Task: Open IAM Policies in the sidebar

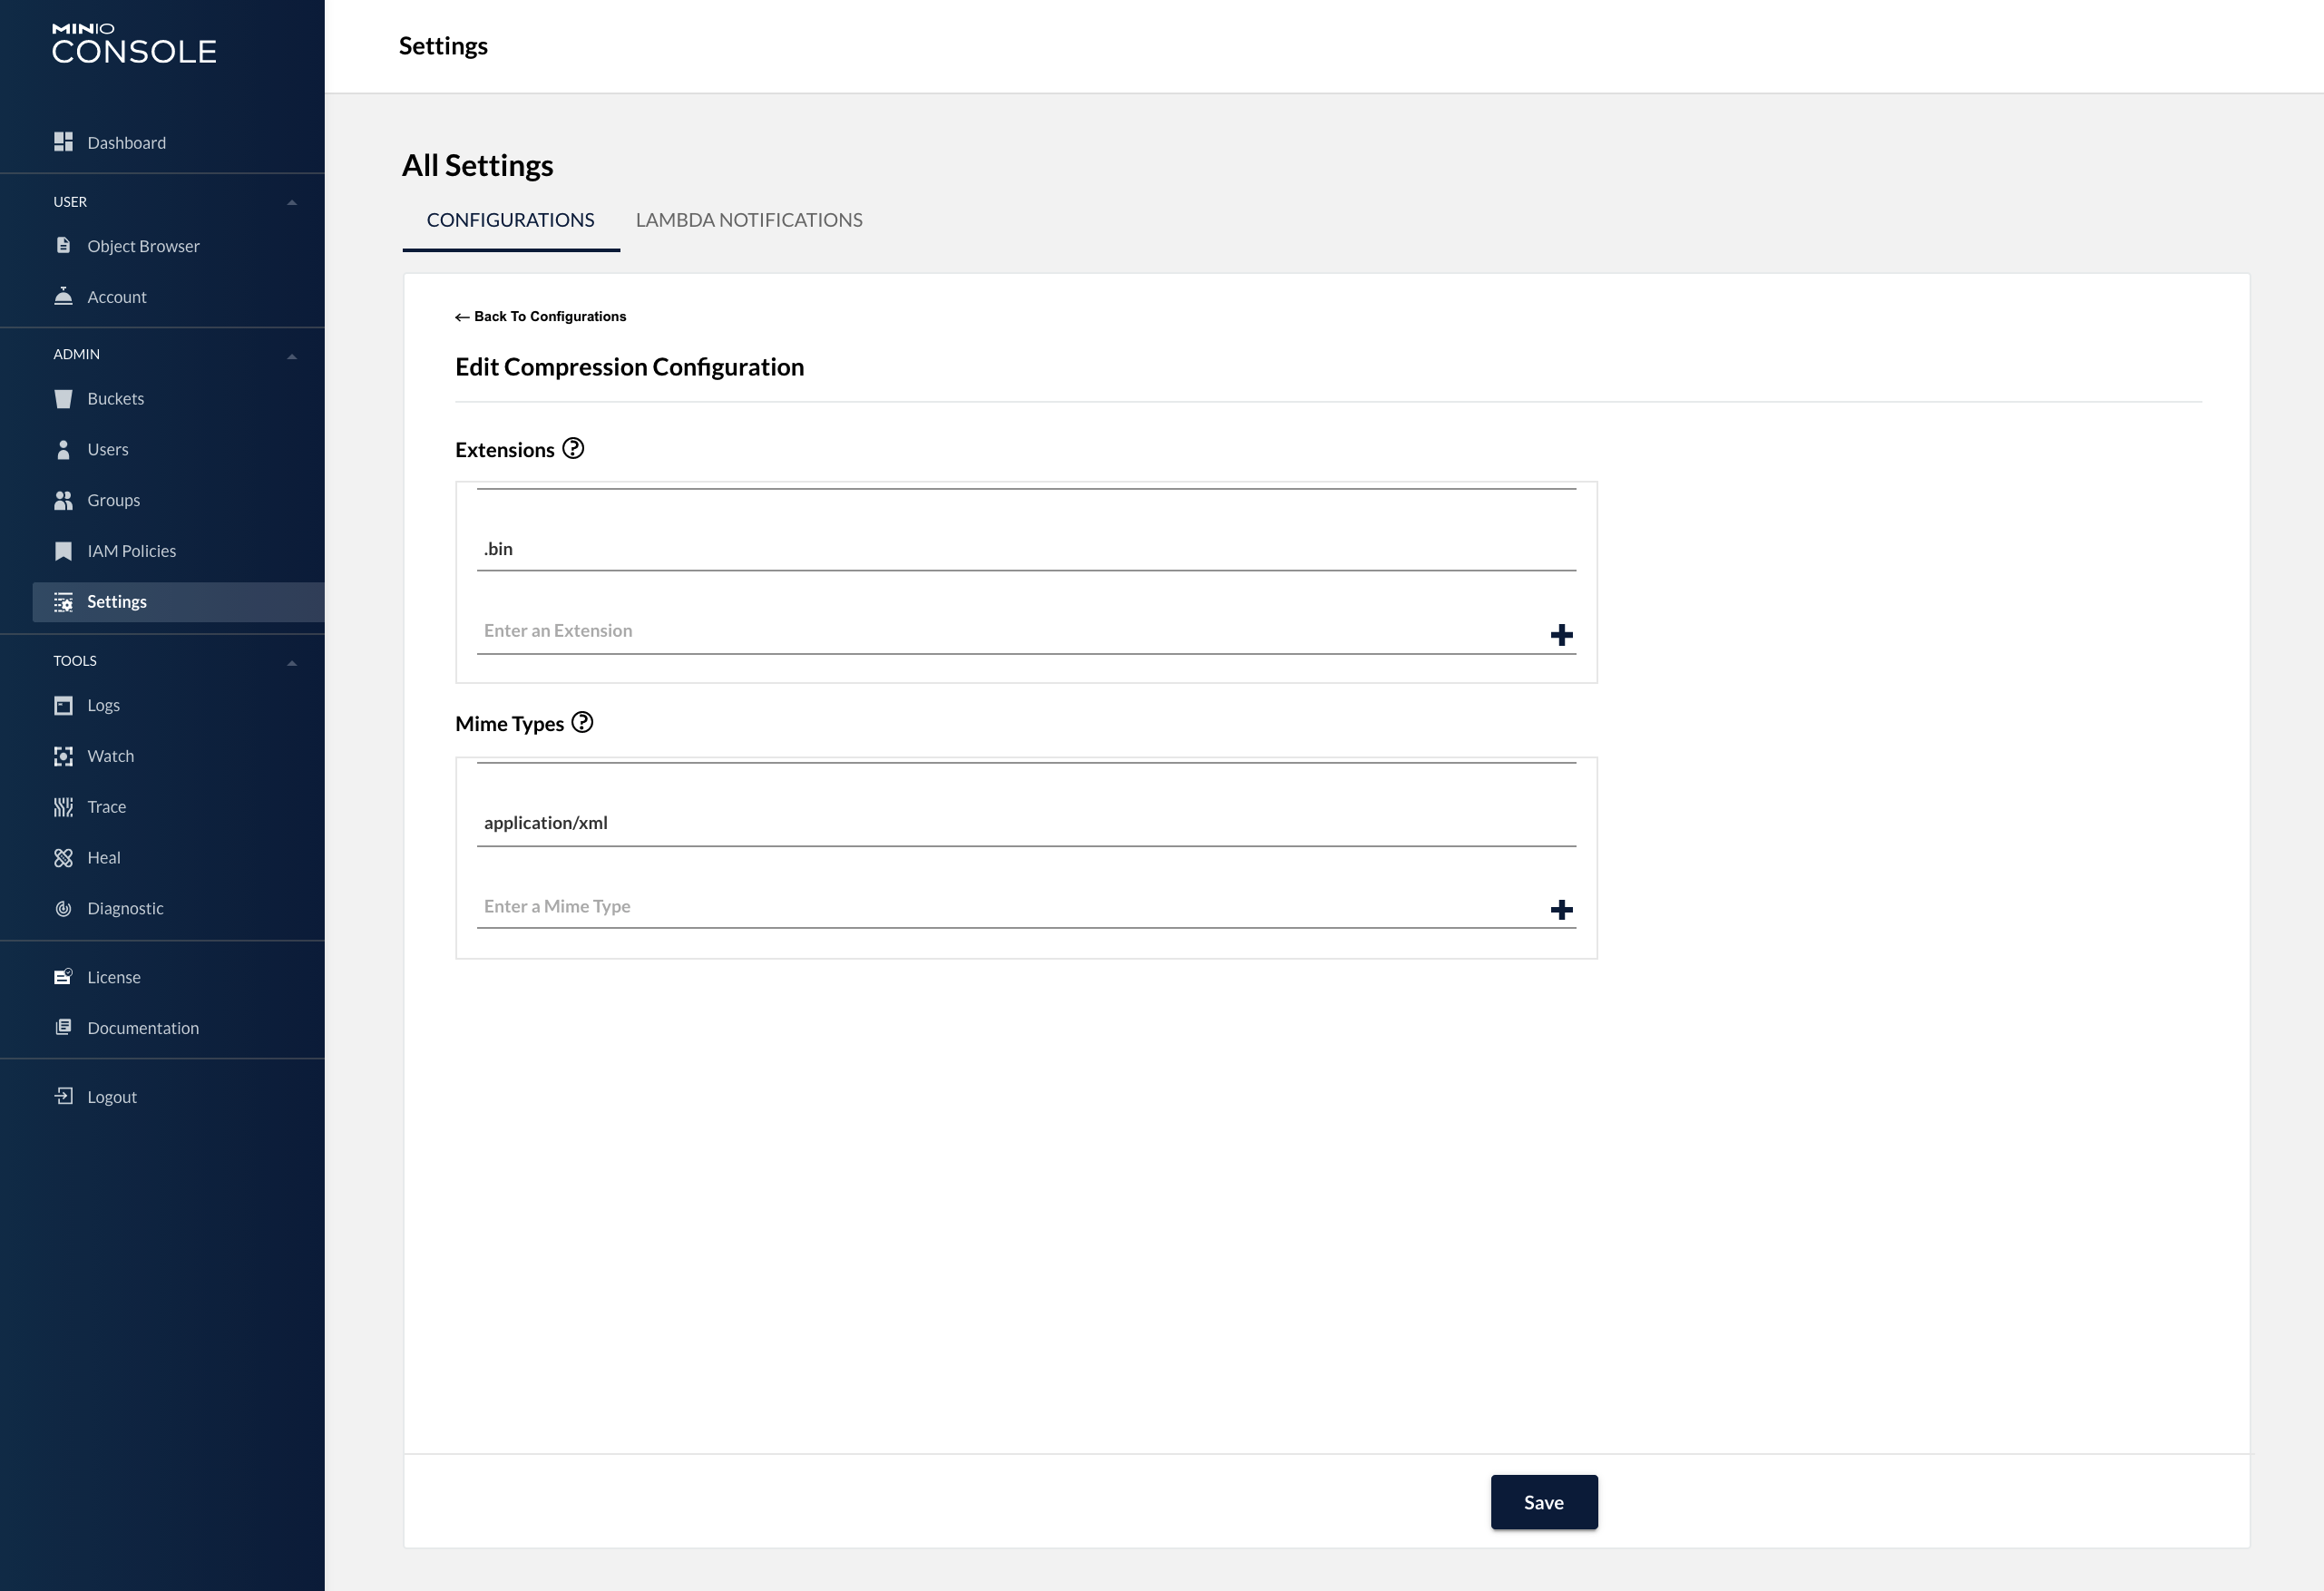Action: pos(131,551)
